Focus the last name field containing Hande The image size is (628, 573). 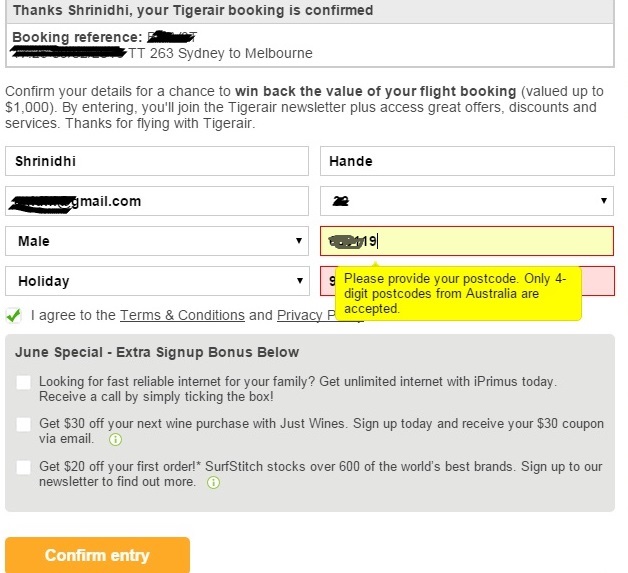tap(467, 161)
